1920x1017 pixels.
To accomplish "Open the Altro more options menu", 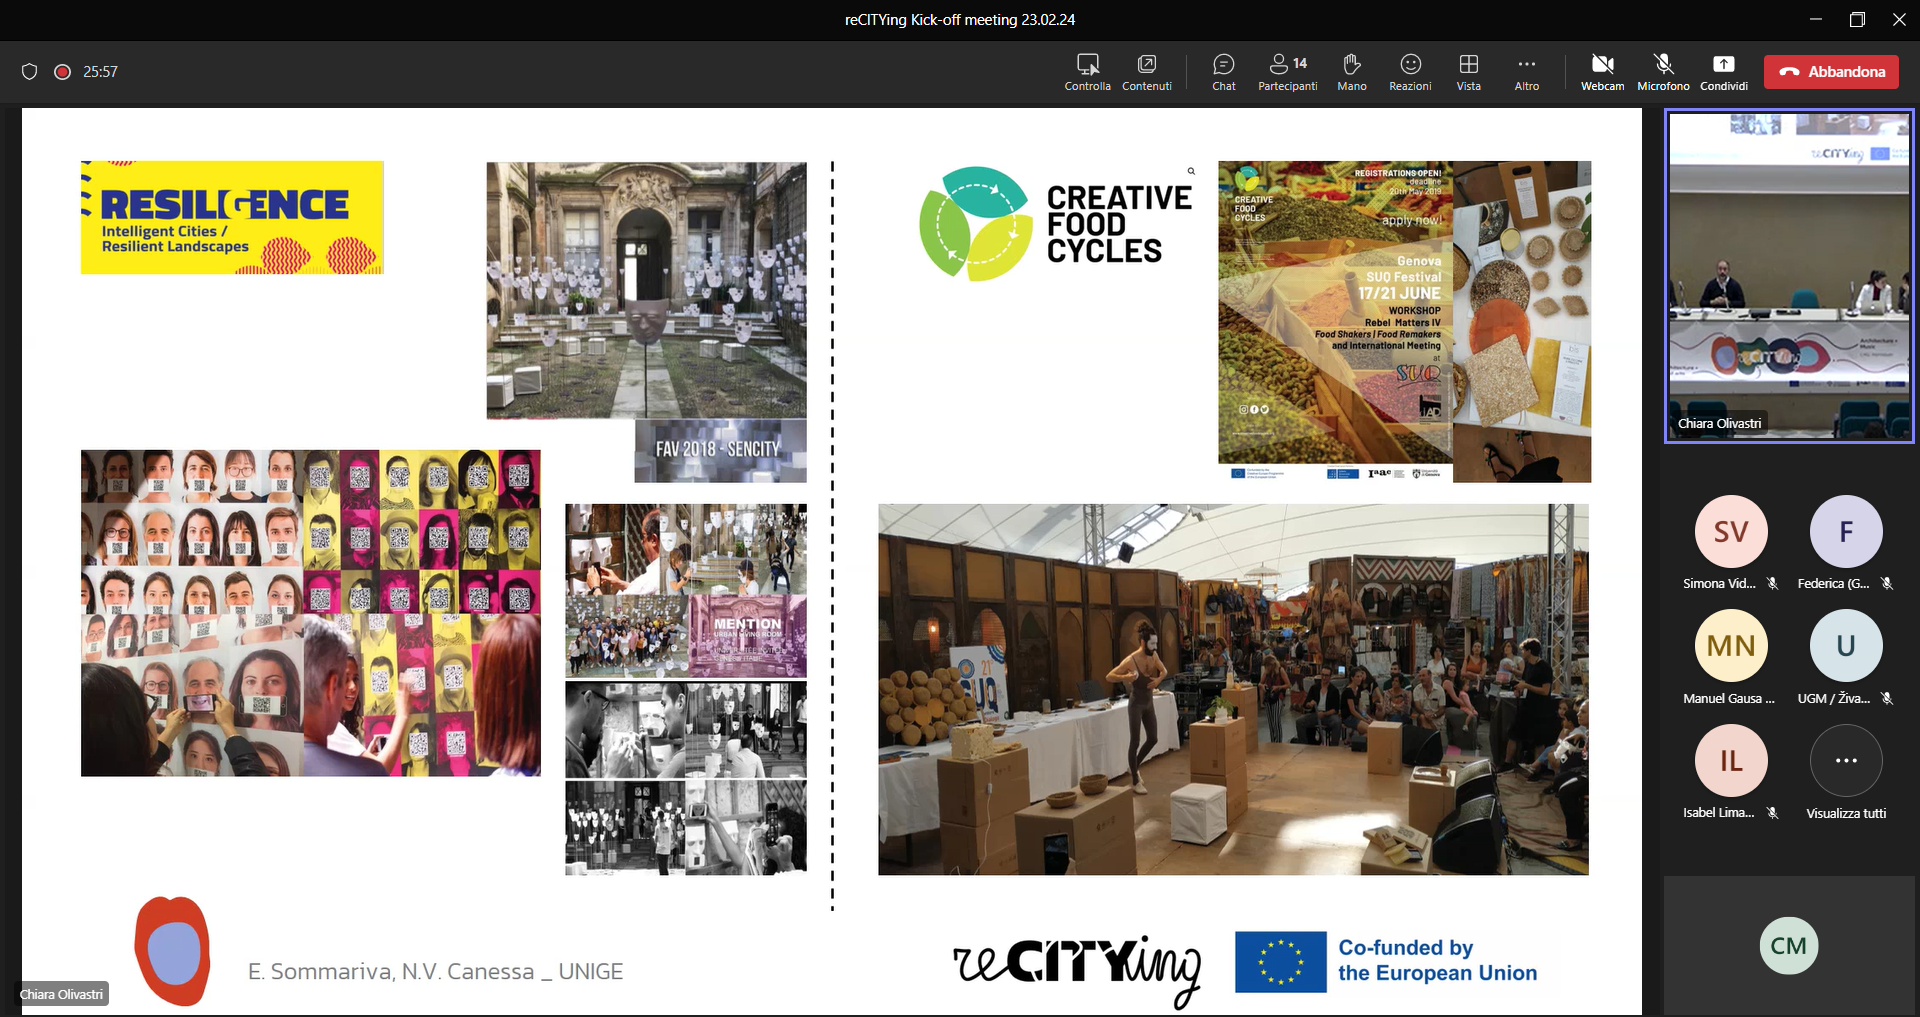I will [1526, 71].
